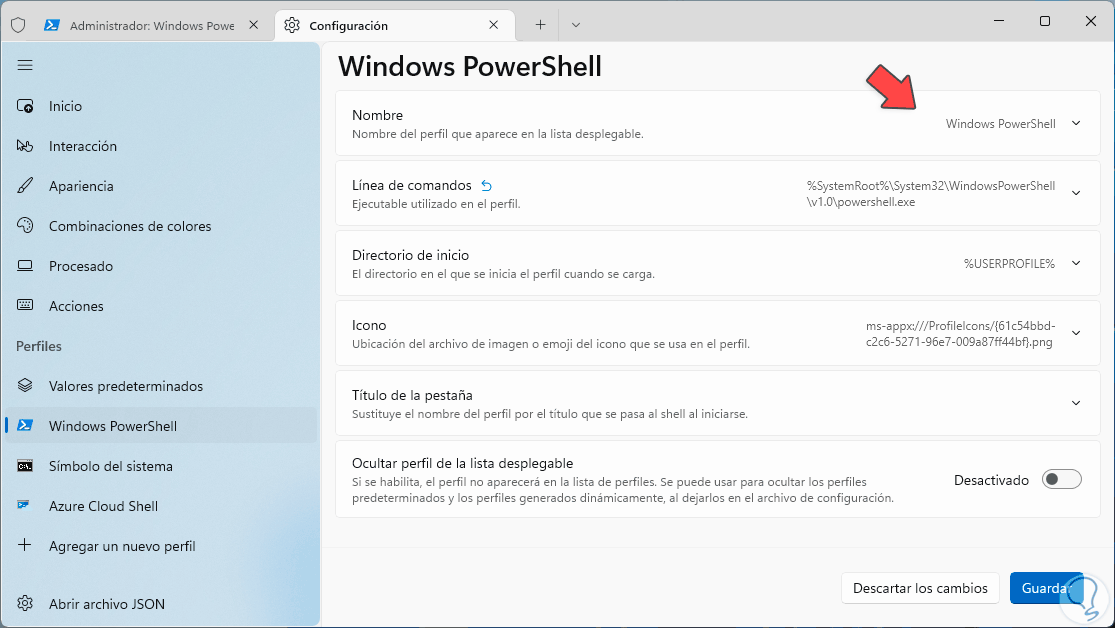1115x628 pixels.
Task: Toggle Ocultar perfil de la lista desplegable
Action: (x=1061, y=480)
